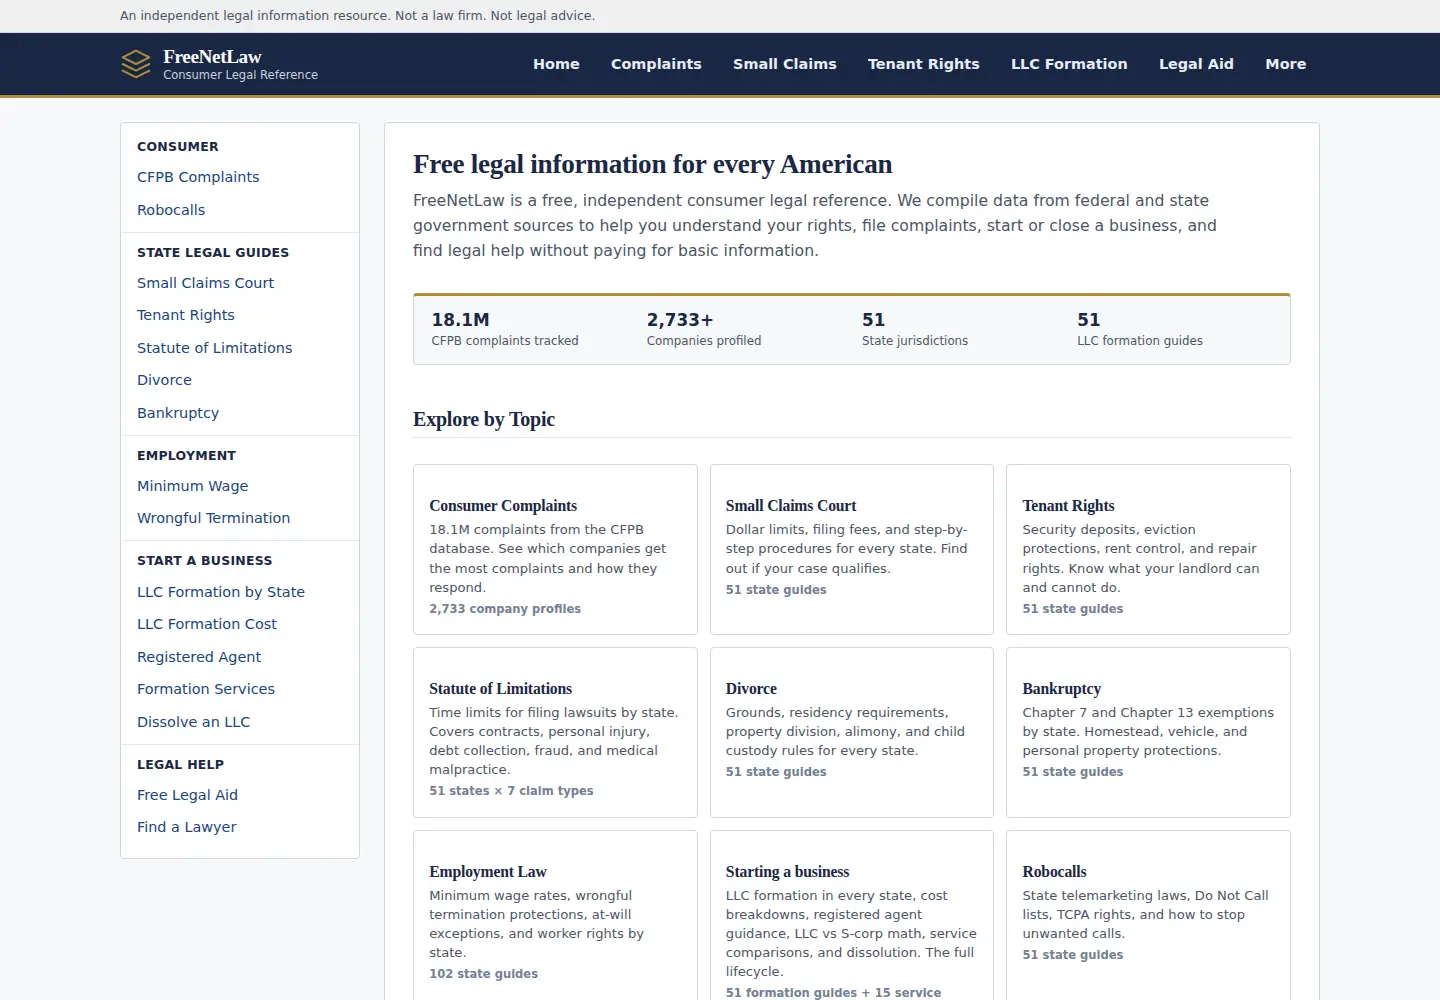This screenshot has height=1000, width=1440.
Task: Open the Tenant Rights sidebar link
Action: click(x=186, y=315)
